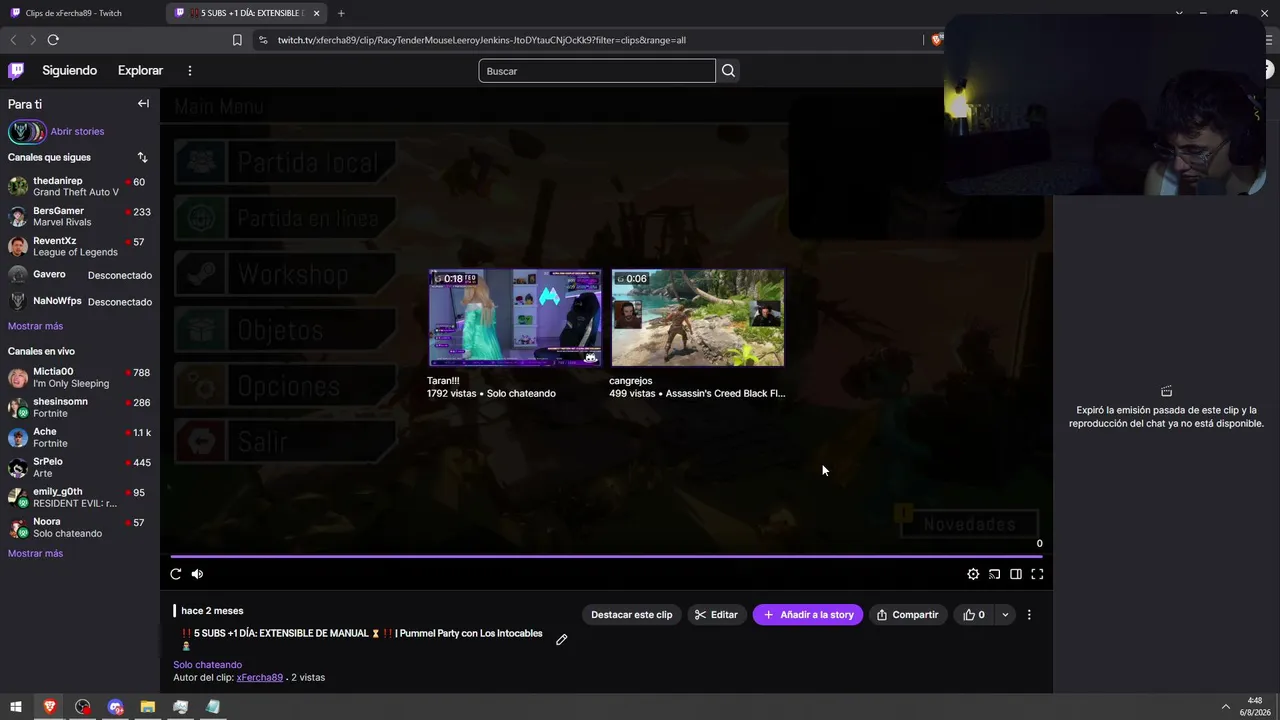This screenshot has width=1280, height=720.
Task: Open ReventXz channel in sidebar
Action: (x=80, y=246)
